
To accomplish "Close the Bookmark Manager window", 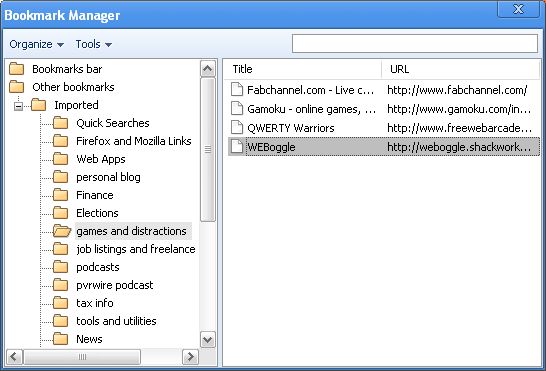I will click(x=518, y=9).
